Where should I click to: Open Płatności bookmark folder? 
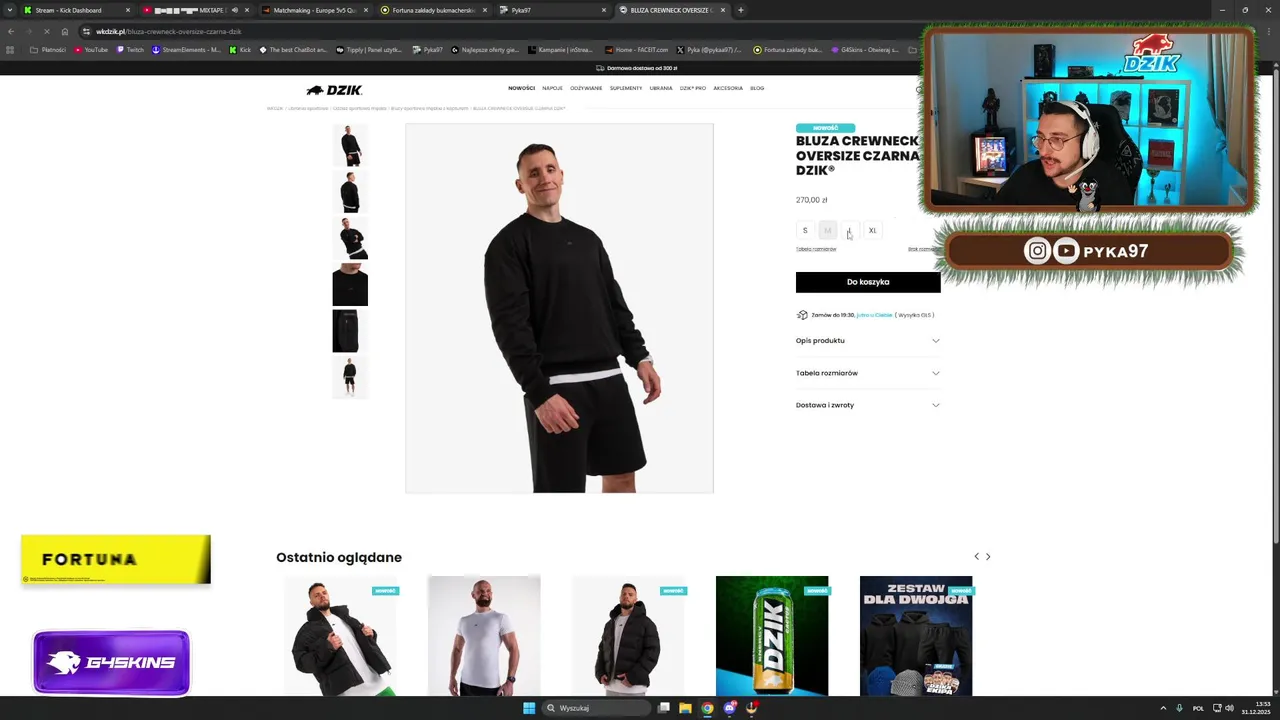coord(48,50)
